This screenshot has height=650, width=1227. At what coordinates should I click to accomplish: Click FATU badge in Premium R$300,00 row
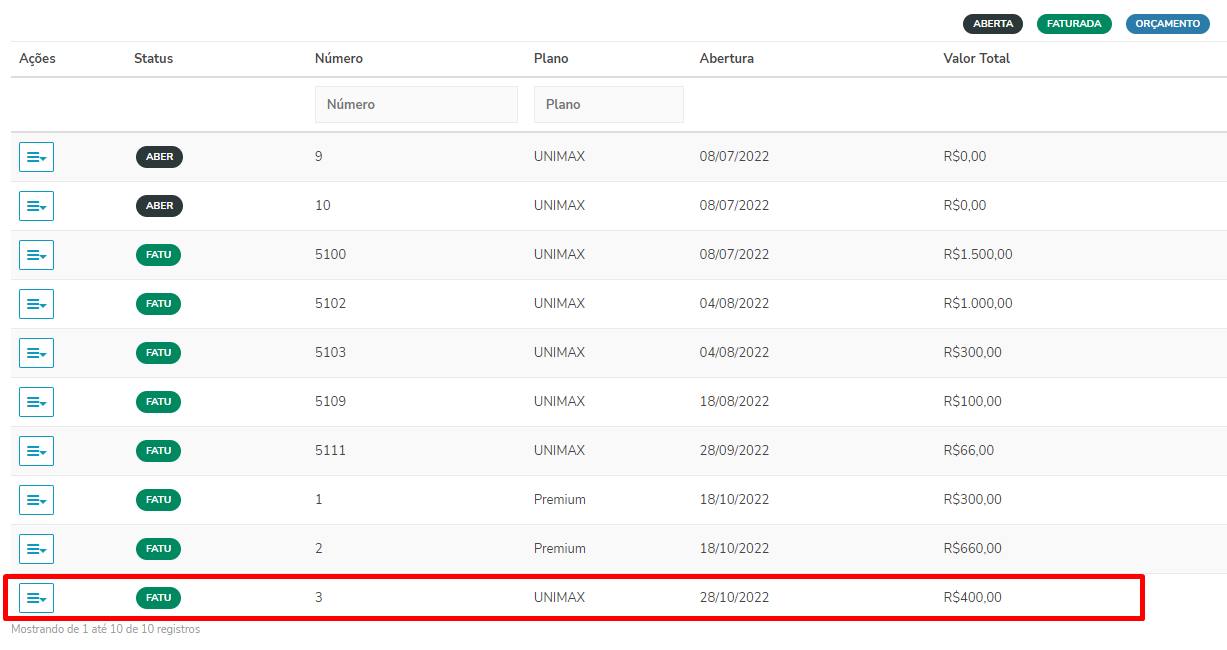tap(159, 500)
